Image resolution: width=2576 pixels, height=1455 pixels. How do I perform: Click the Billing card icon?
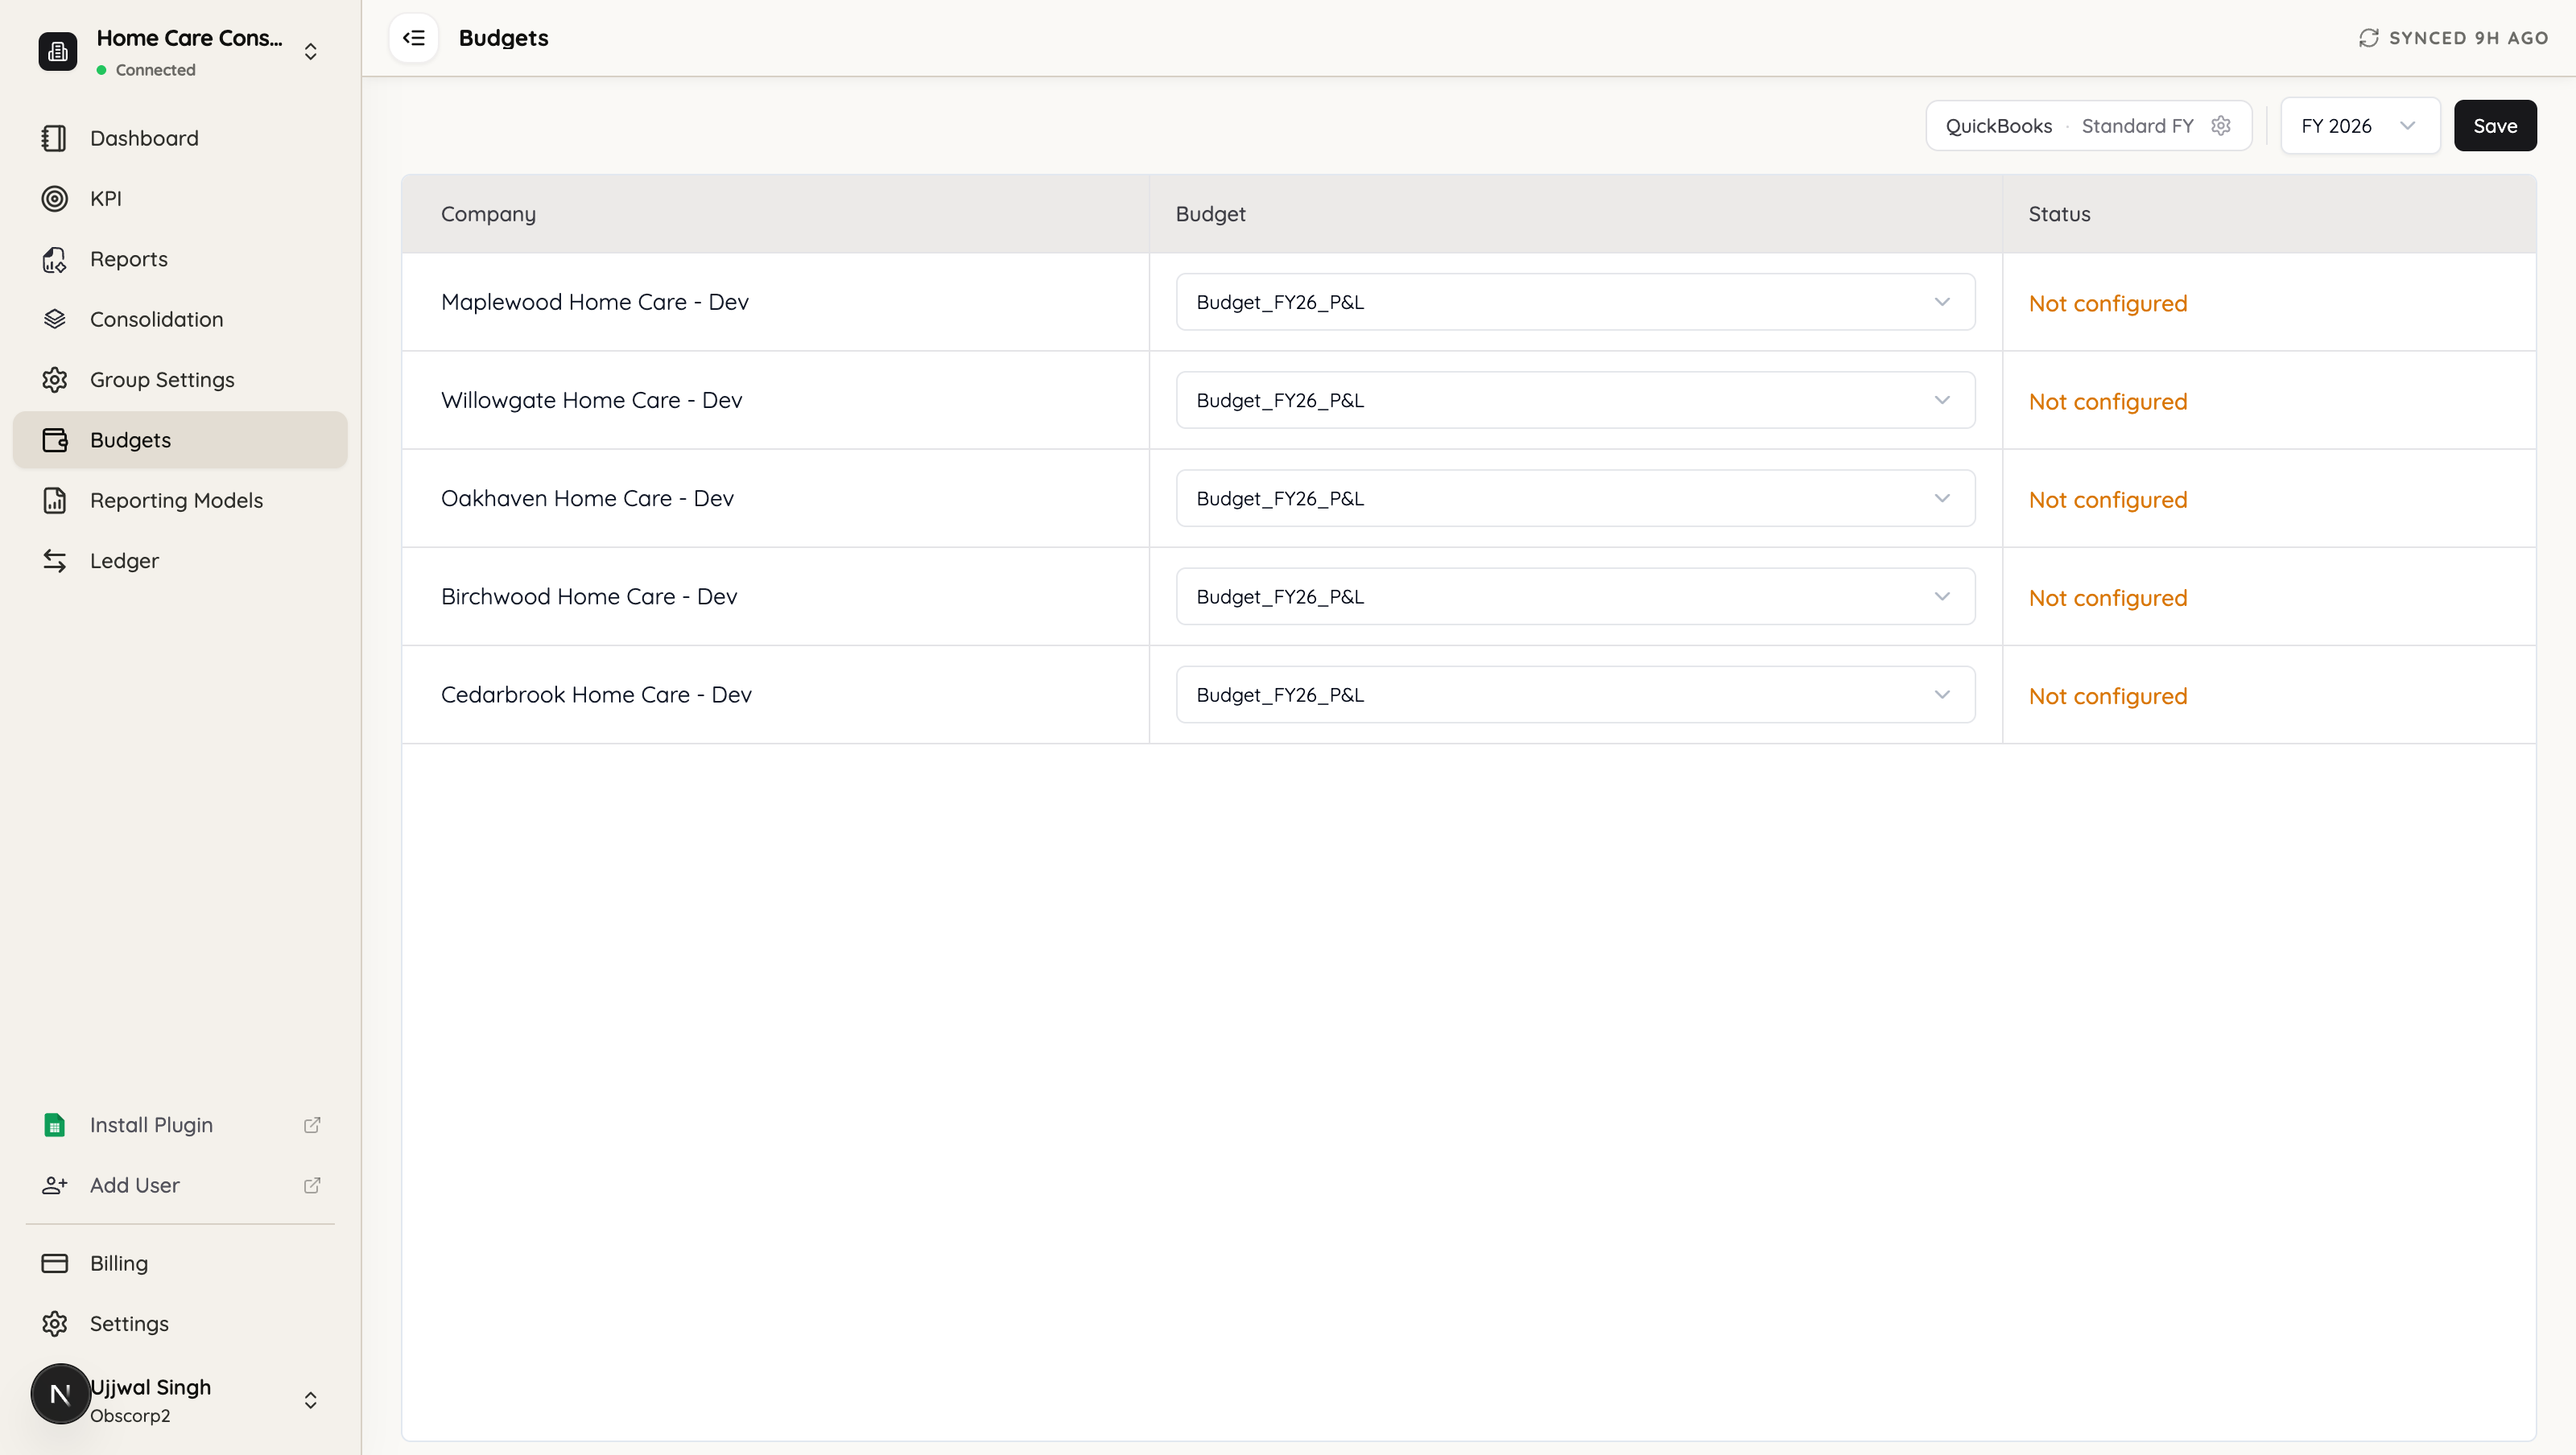pos(54,1263)
